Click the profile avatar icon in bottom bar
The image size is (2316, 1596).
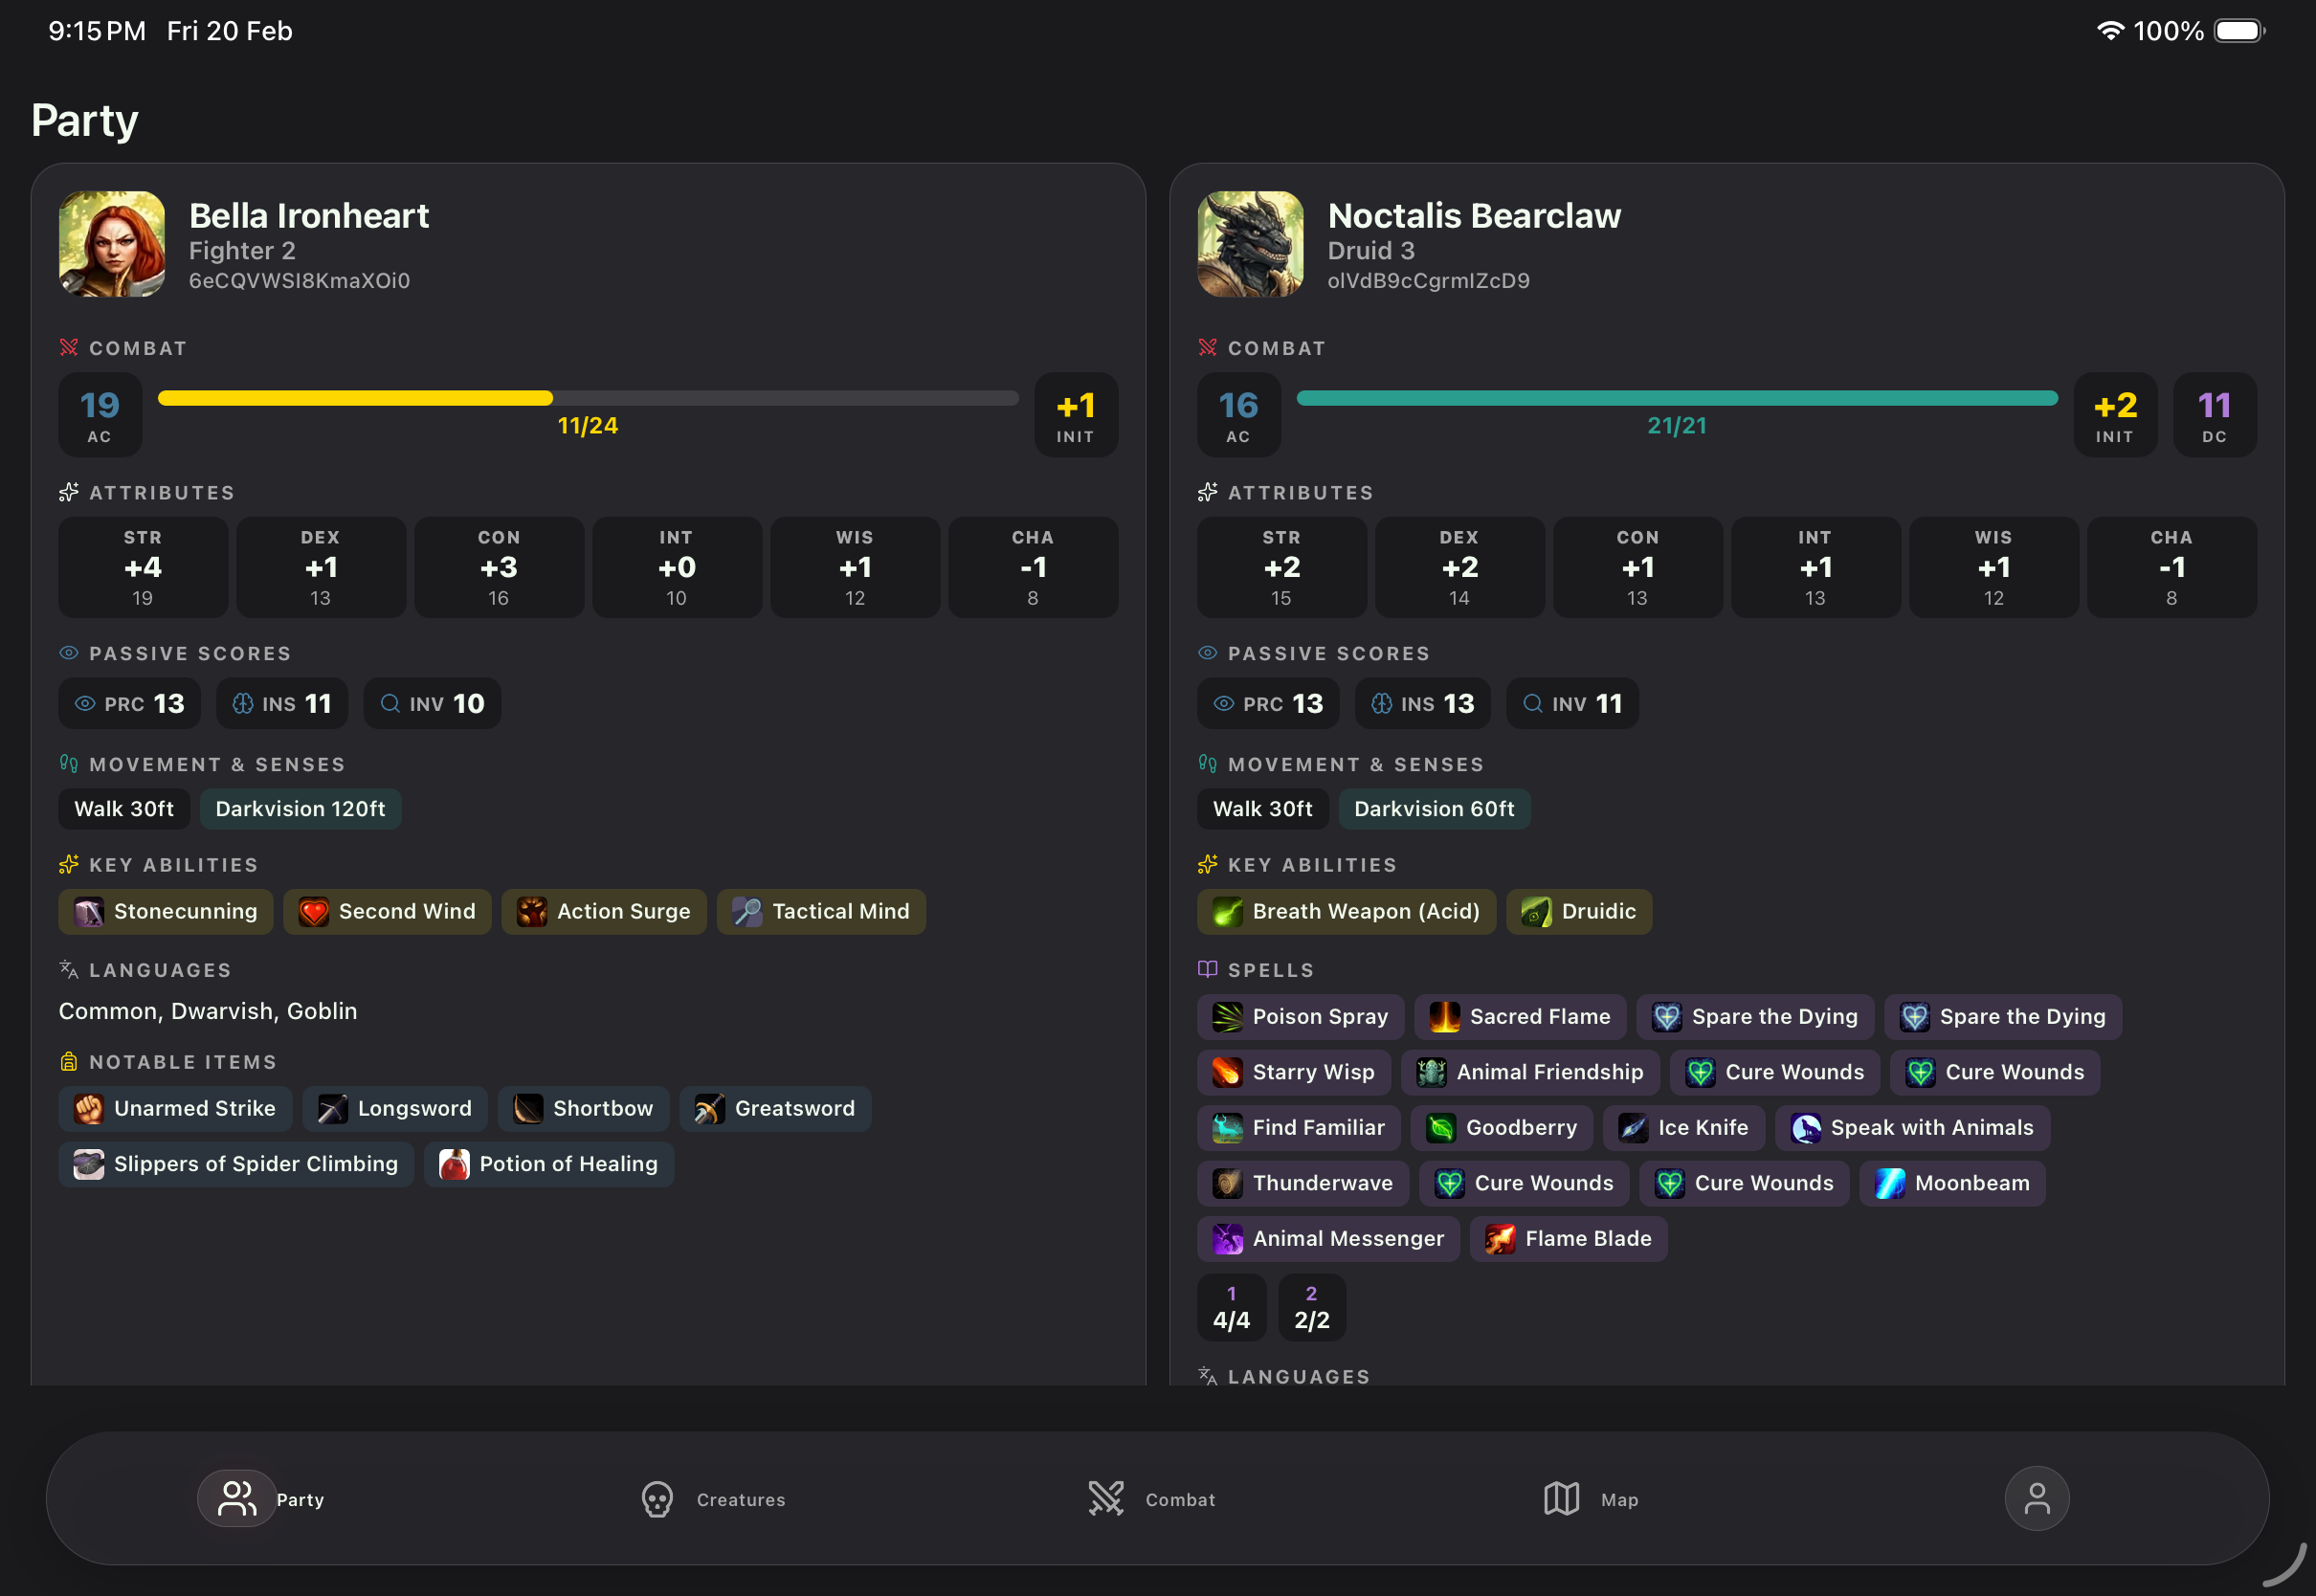tap(2036, 1498)
